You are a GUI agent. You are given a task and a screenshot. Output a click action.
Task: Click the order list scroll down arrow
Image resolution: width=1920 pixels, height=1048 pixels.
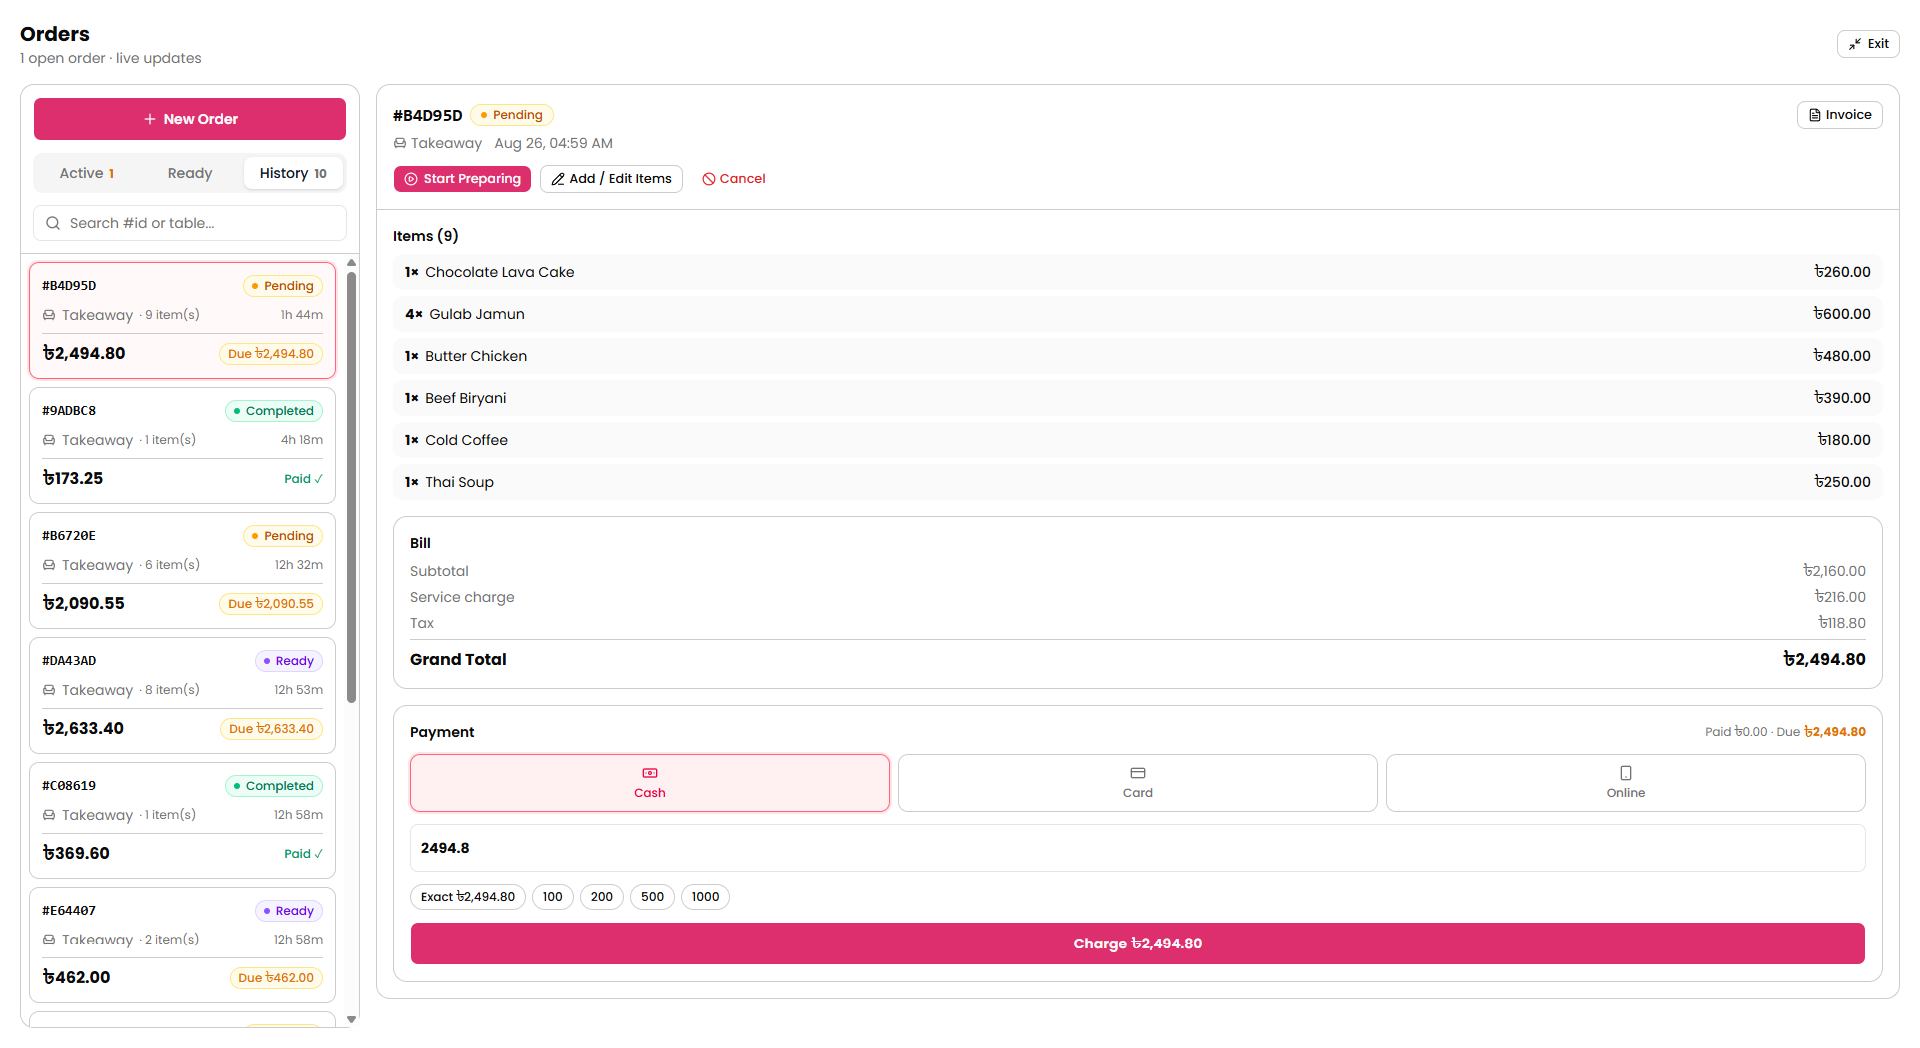point(352,1019)
